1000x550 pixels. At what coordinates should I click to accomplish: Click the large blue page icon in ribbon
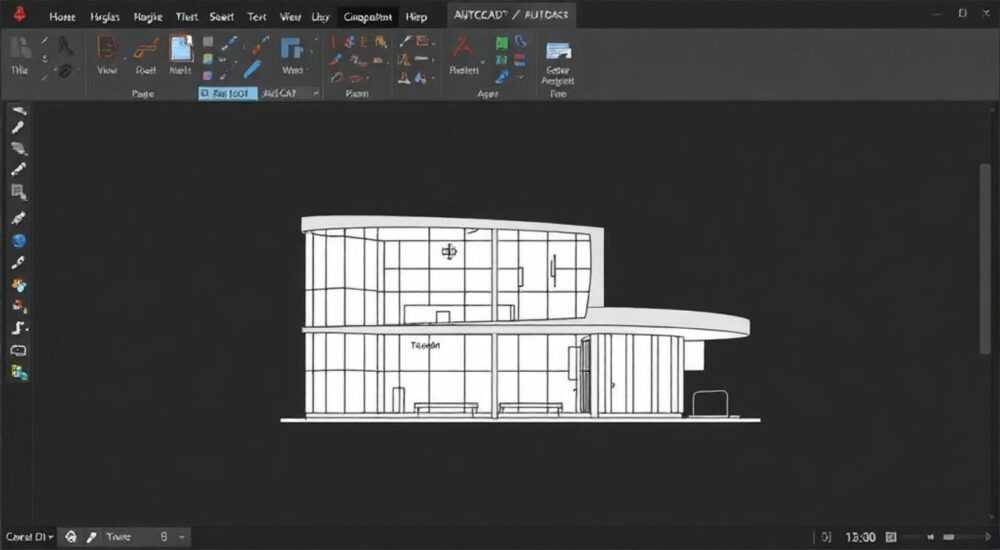180,48
